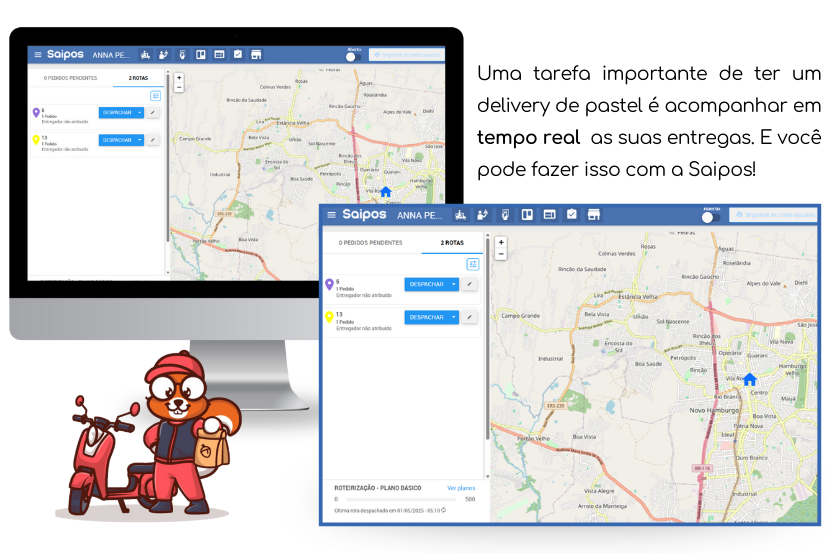
Task: Open hamburger menu on the monitor screen
Action: (38, 55)
